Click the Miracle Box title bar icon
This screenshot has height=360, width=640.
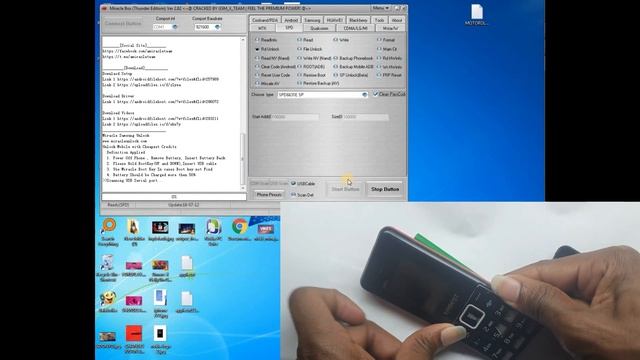coord(104,8)
